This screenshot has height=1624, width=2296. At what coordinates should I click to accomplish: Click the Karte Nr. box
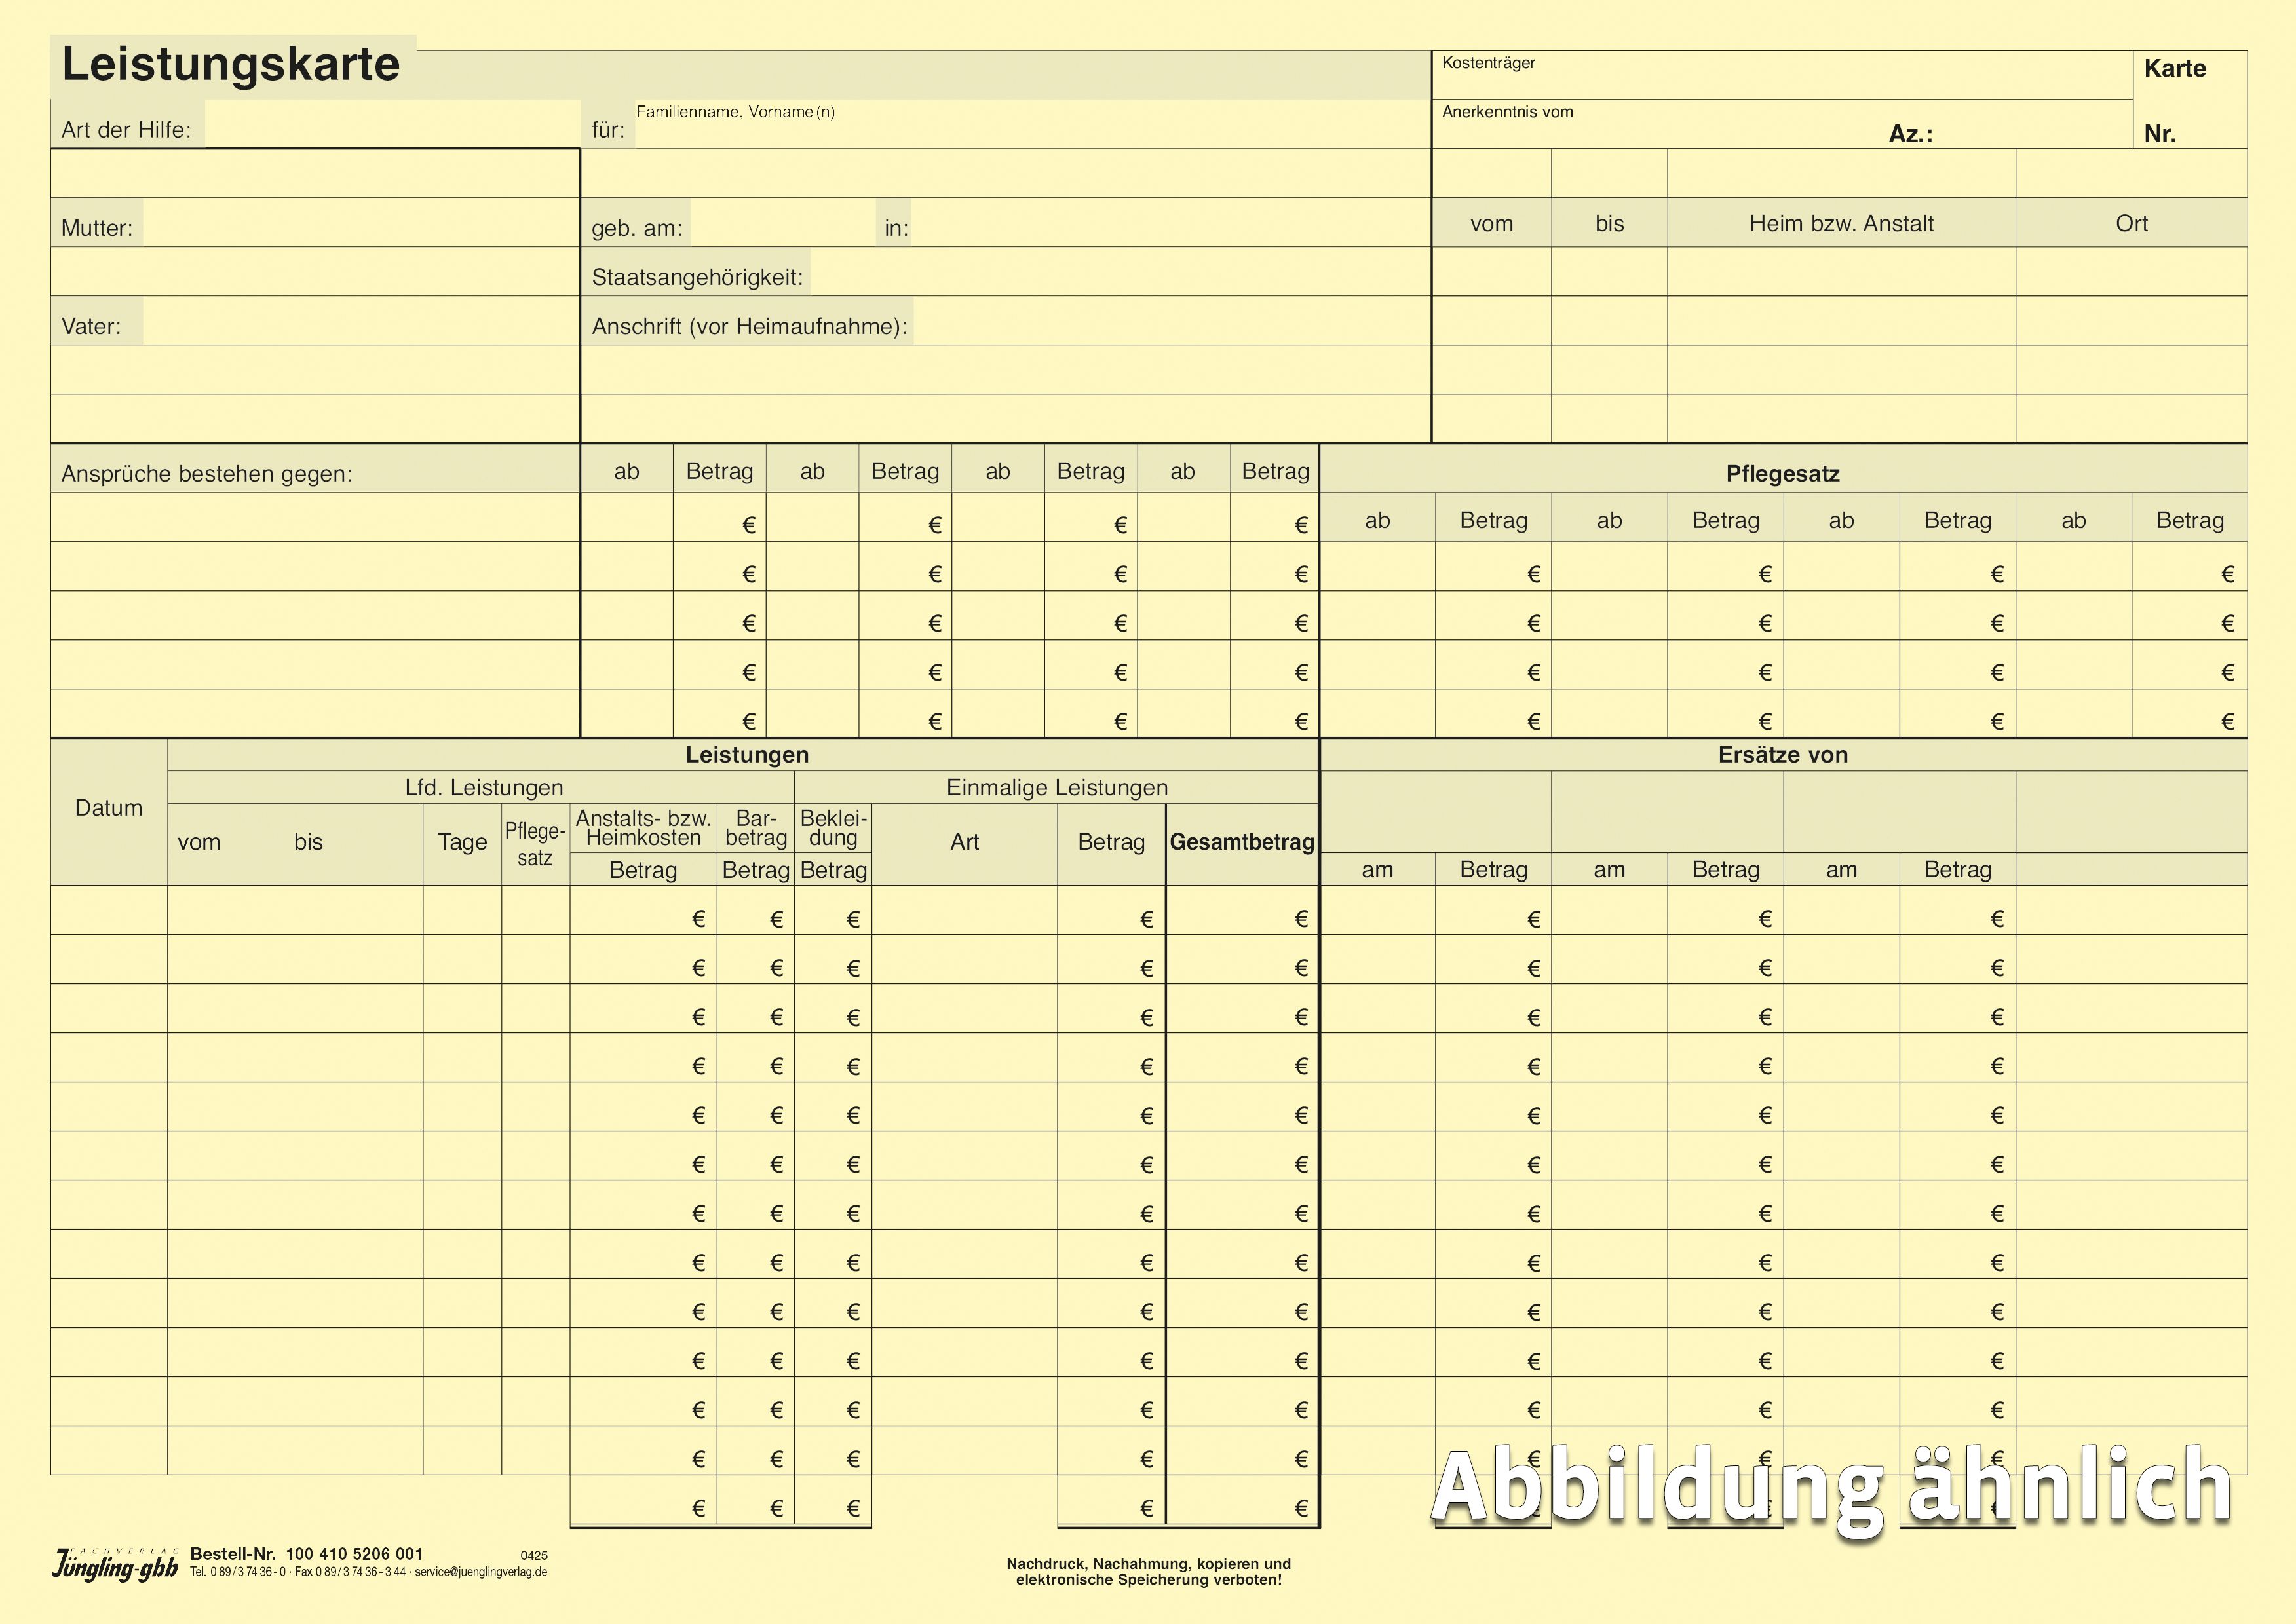(x=2190, y=100)
